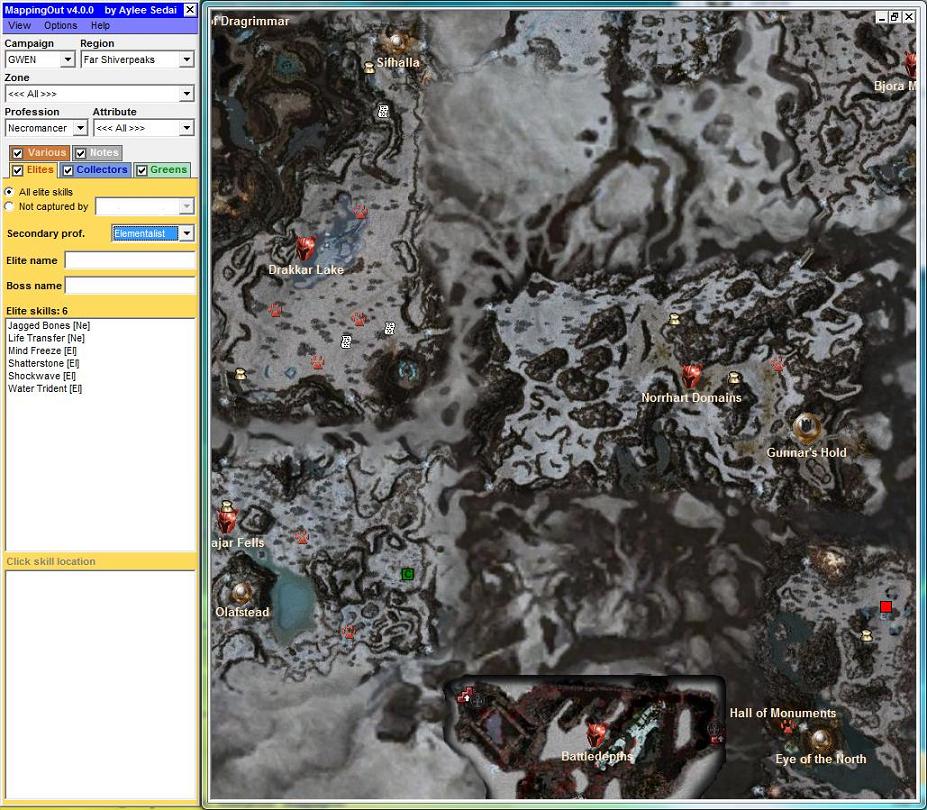Click collector icon right of Norrhart boss mask
This screenshot has height=810, width=927.
(734, 377)
